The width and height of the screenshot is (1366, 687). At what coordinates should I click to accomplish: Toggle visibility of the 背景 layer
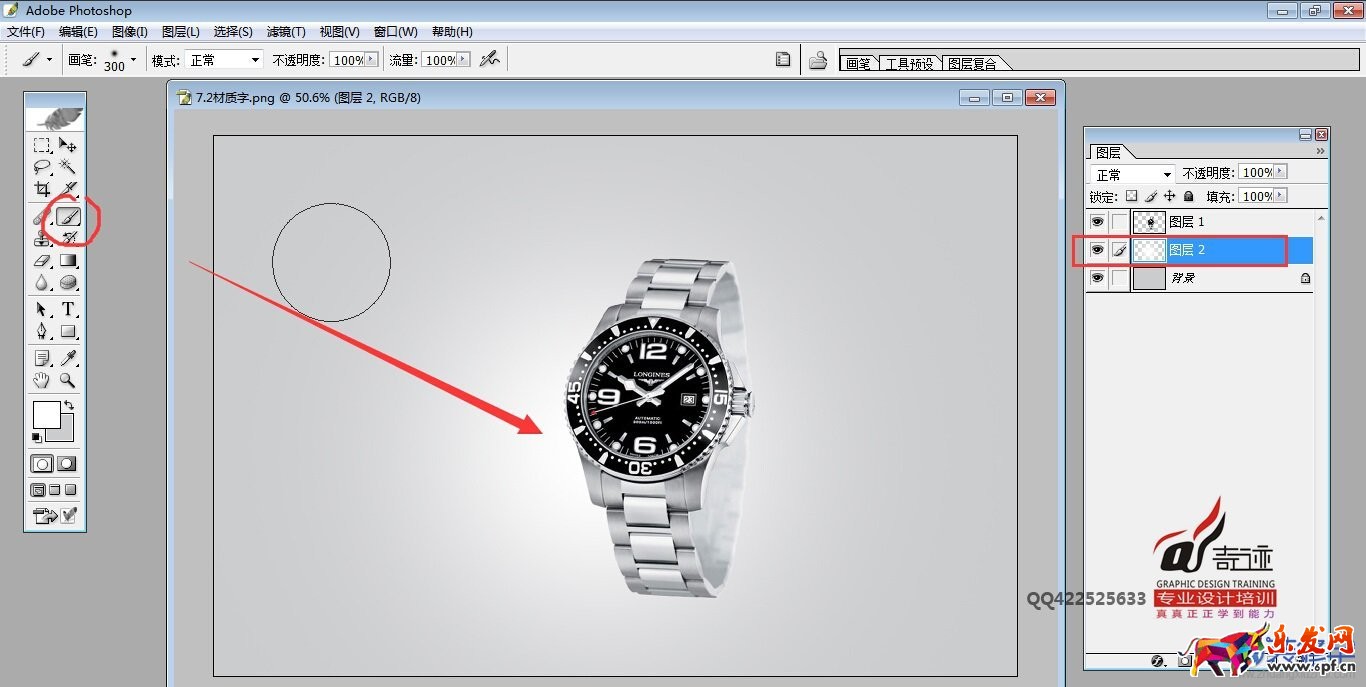tap(1097, 278)
